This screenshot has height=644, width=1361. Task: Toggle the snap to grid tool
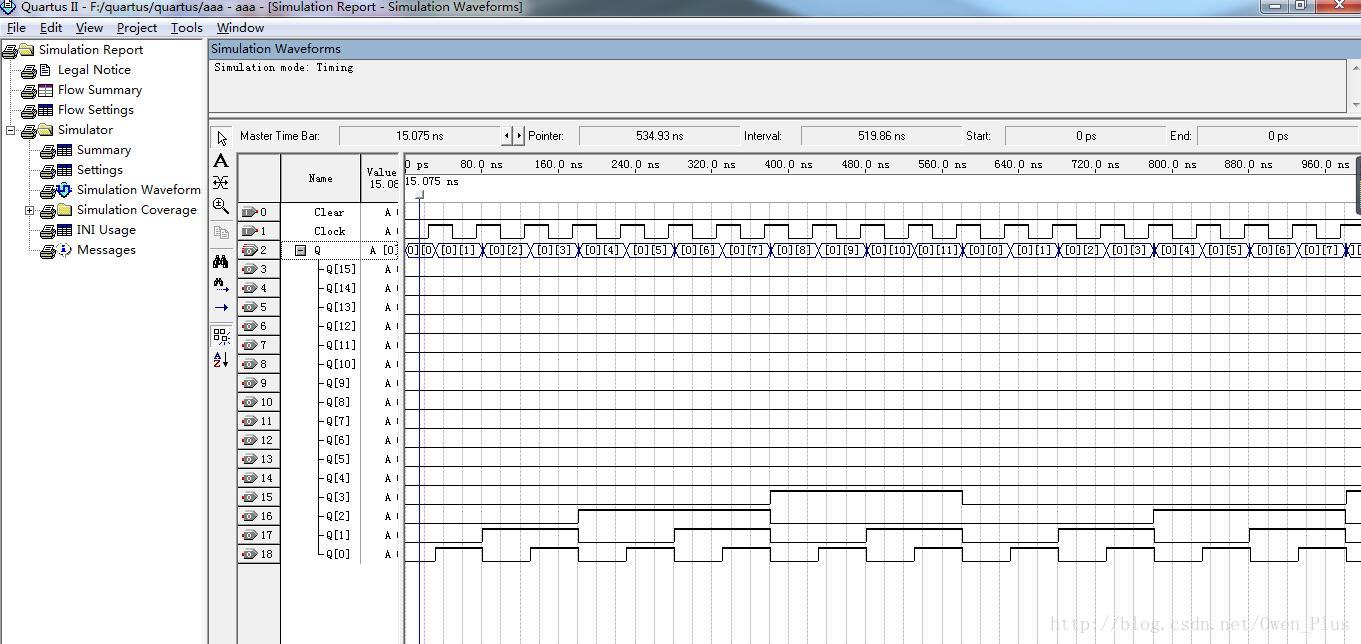(x=221, y=336)
